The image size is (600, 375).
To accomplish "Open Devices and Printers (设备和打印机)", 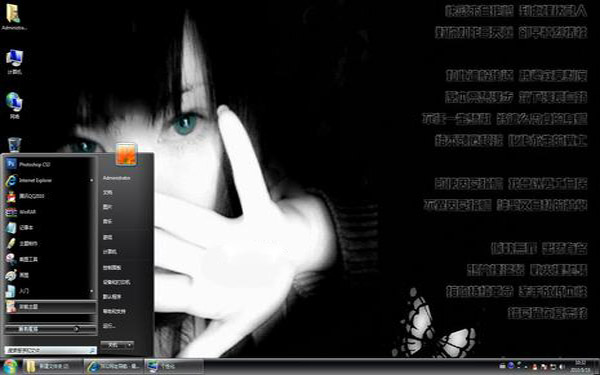I will (116, 282).
